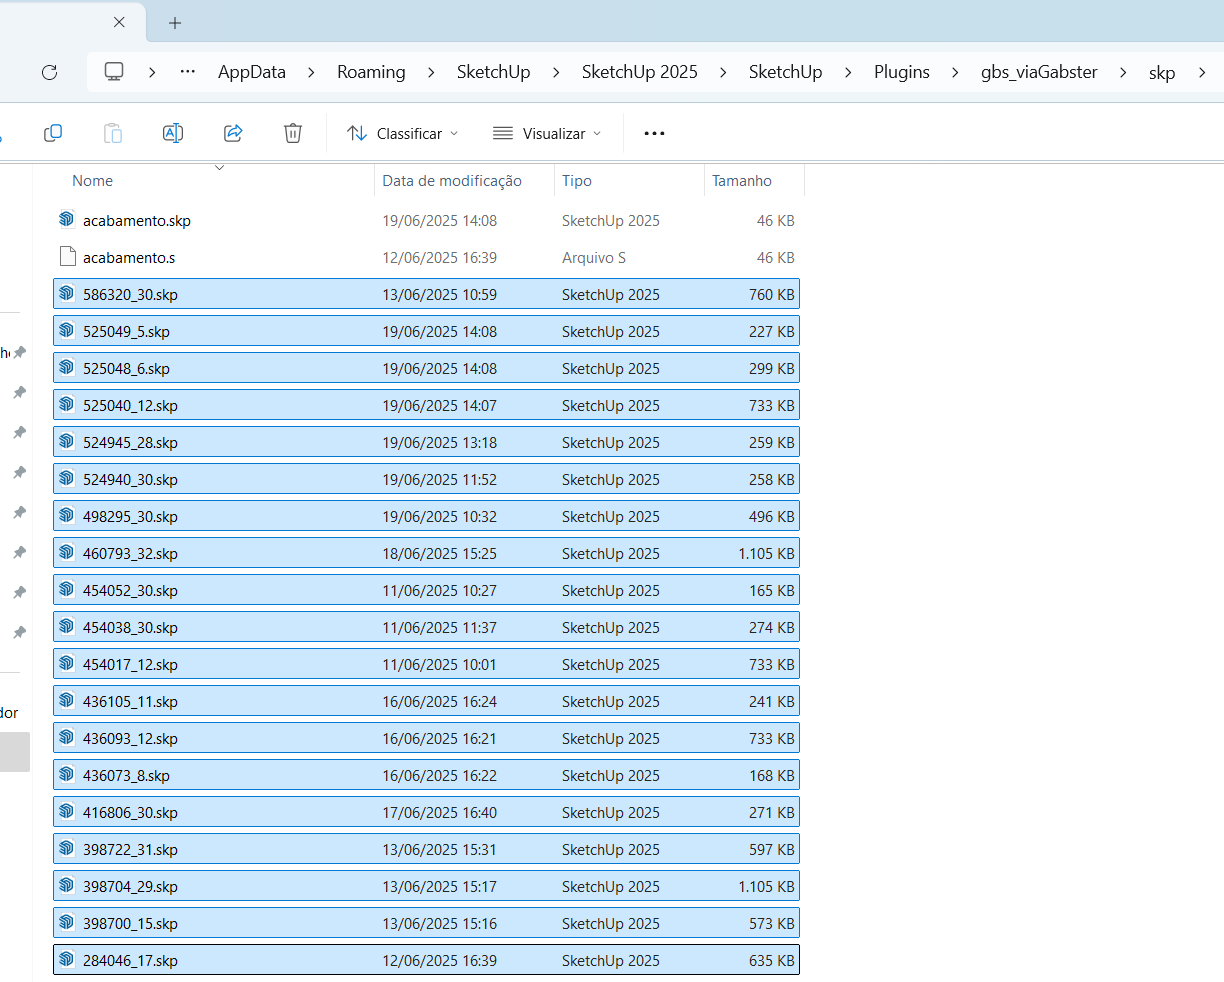Click the date 17/06/2025 16:40
Screen dimensions: 1224x982
click(x=439, y=812)
